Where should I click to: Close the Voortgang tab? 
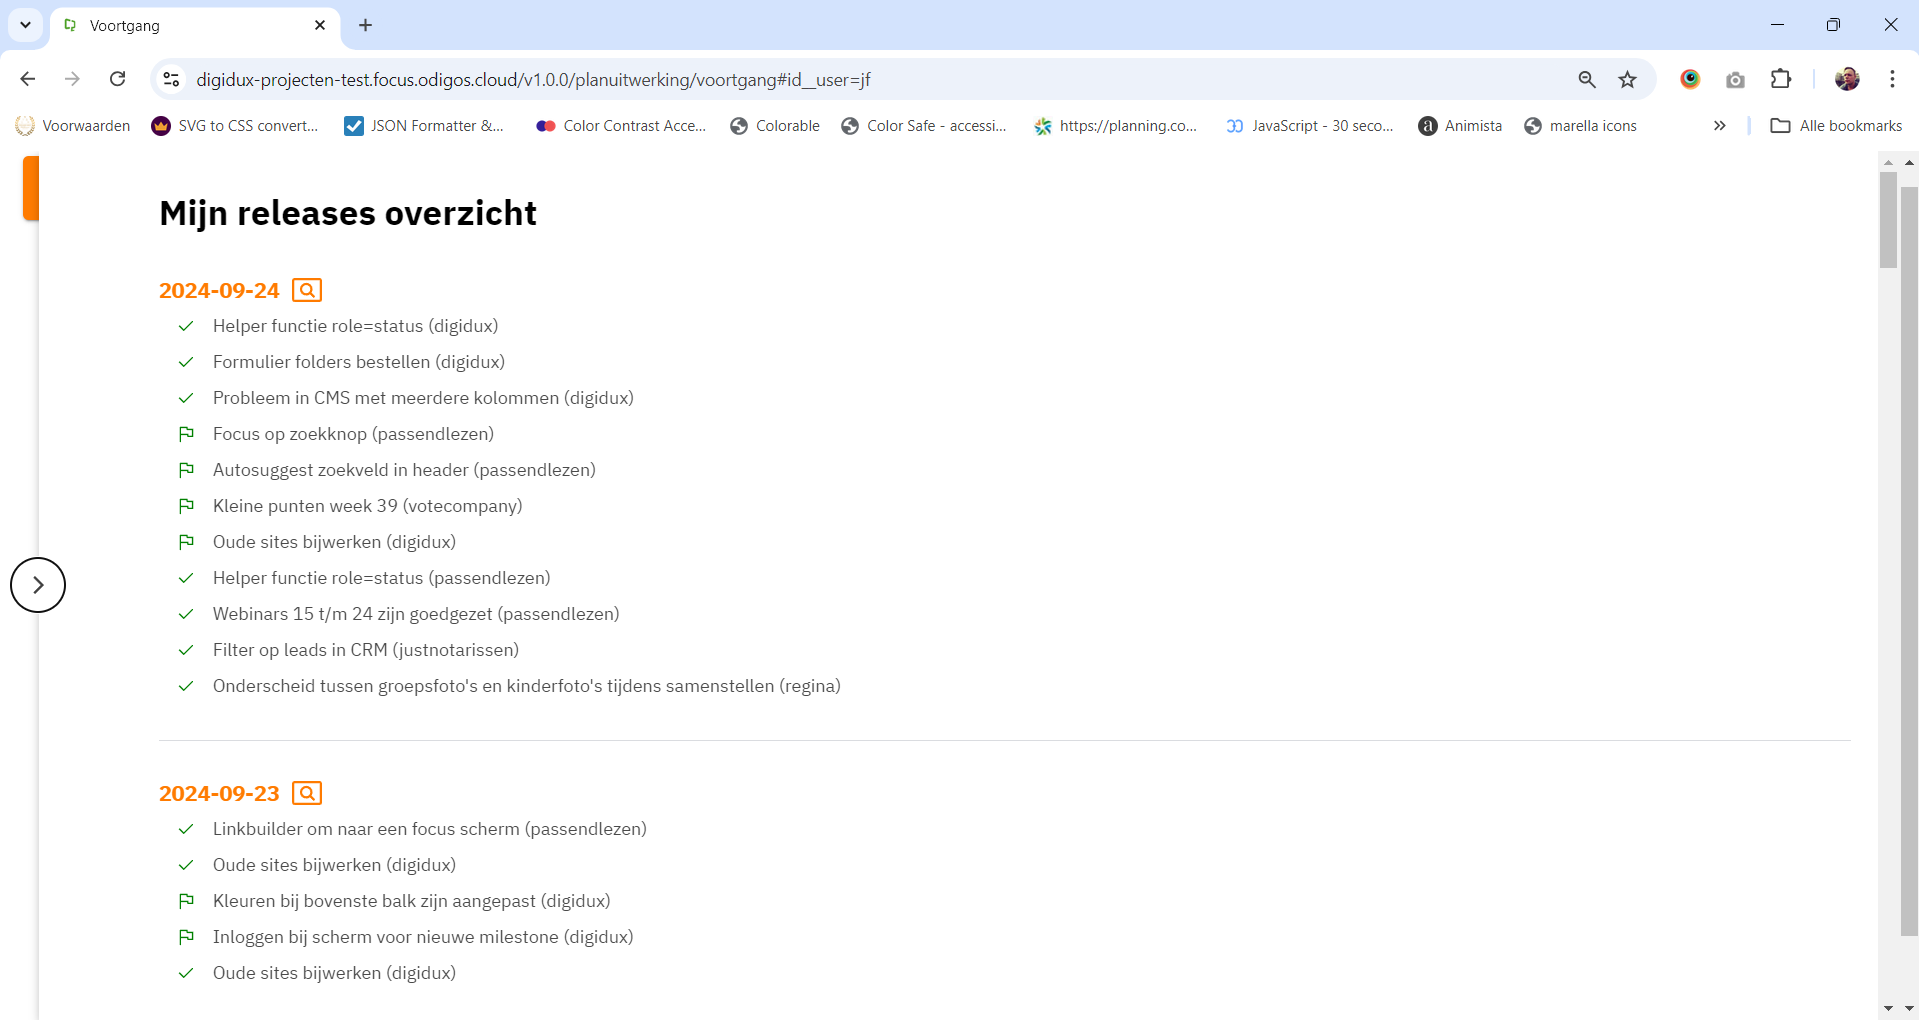click(x=320, y=25)
